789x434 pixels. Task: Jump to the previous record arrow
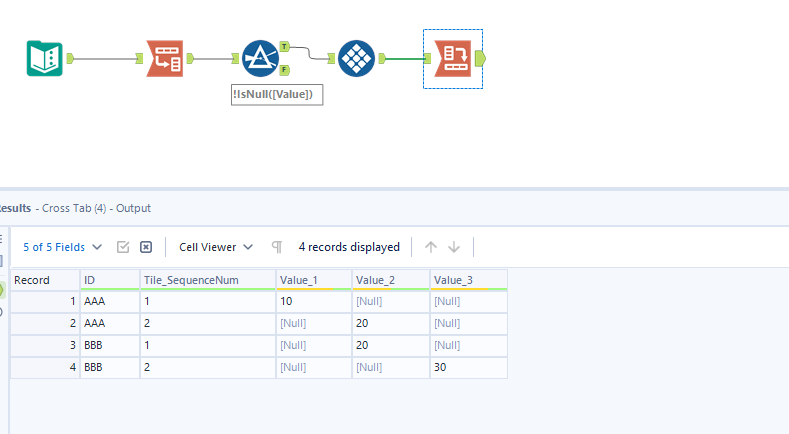pyautogui.click(x=431, y=247)
